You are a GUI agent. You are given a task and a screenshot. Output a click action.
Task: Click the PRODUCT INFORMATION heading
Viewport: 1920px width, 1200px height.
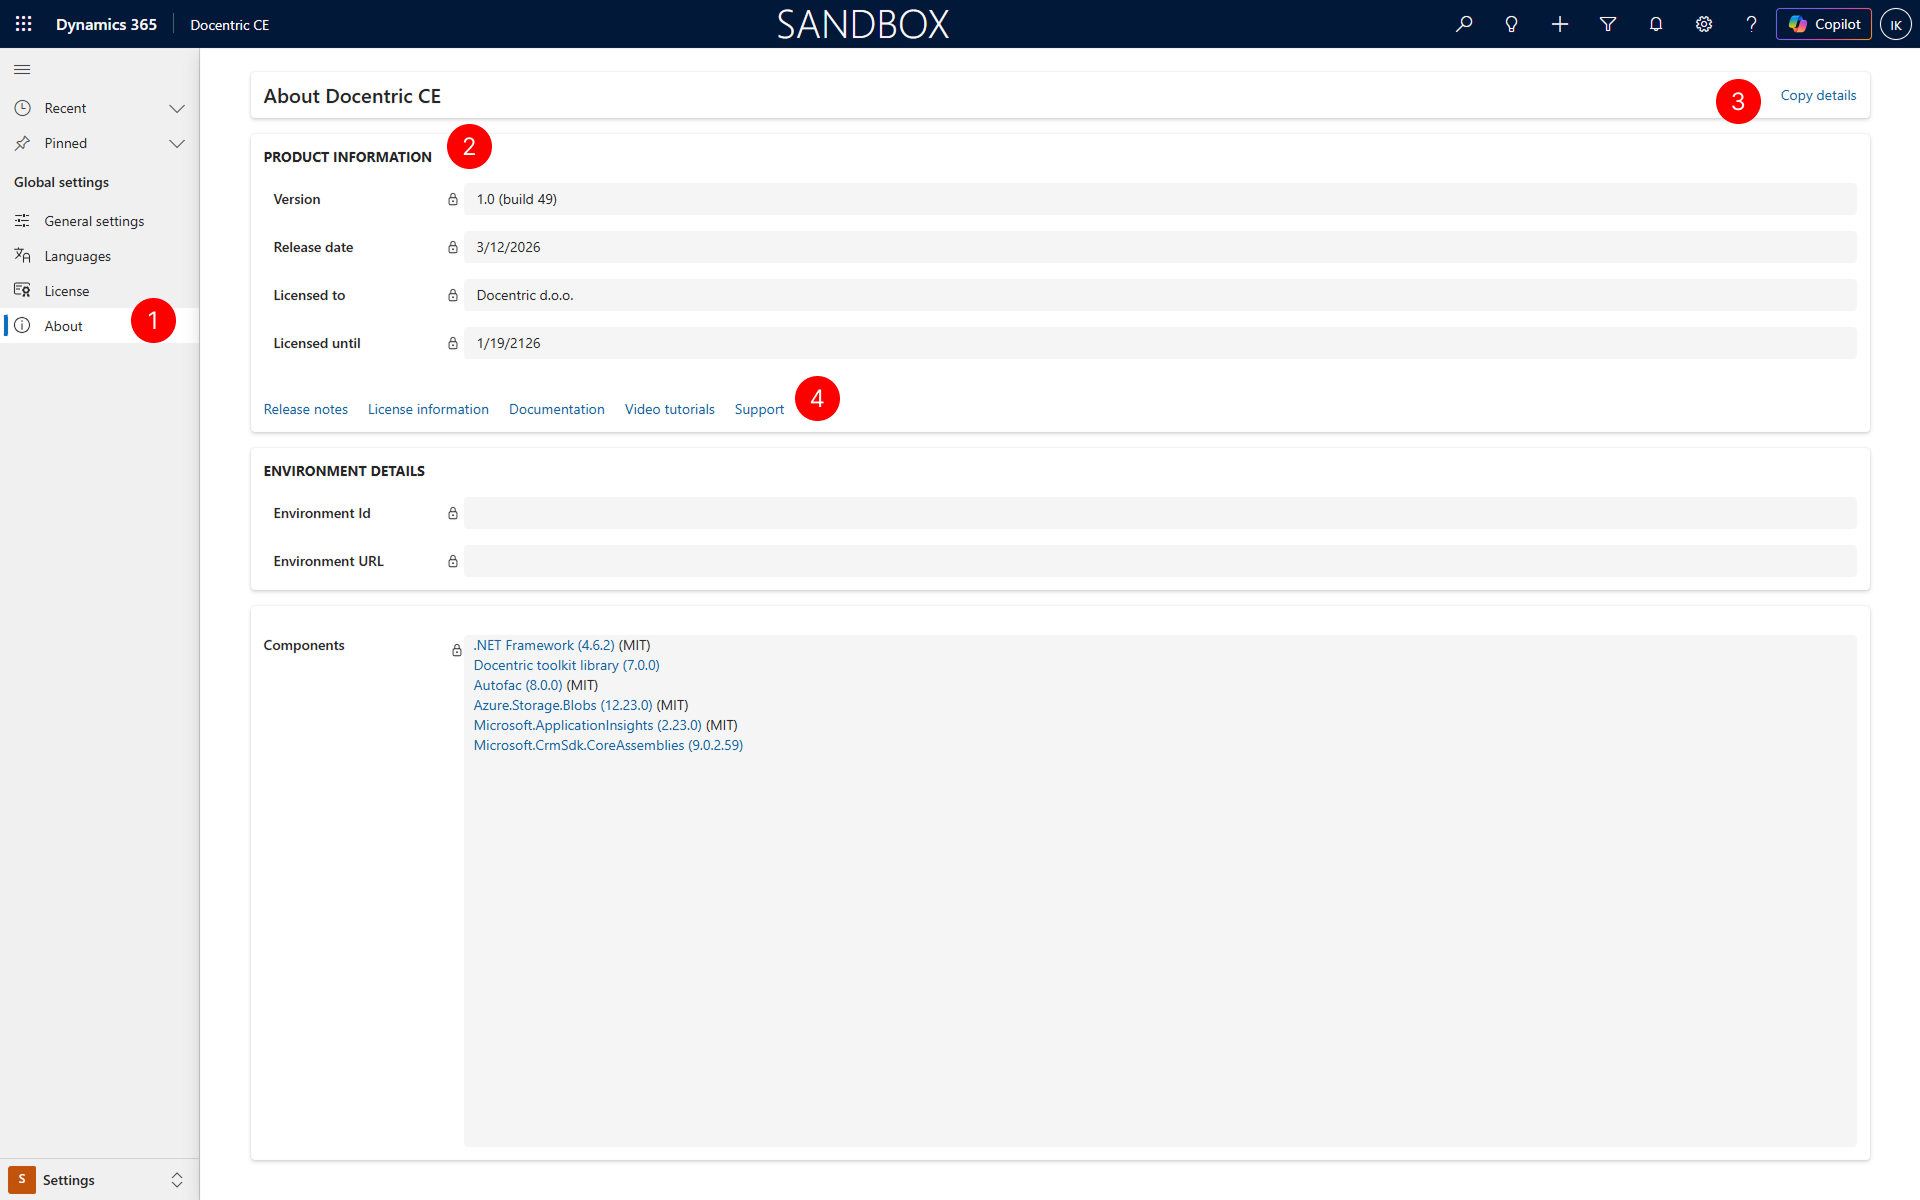point(347,157)
